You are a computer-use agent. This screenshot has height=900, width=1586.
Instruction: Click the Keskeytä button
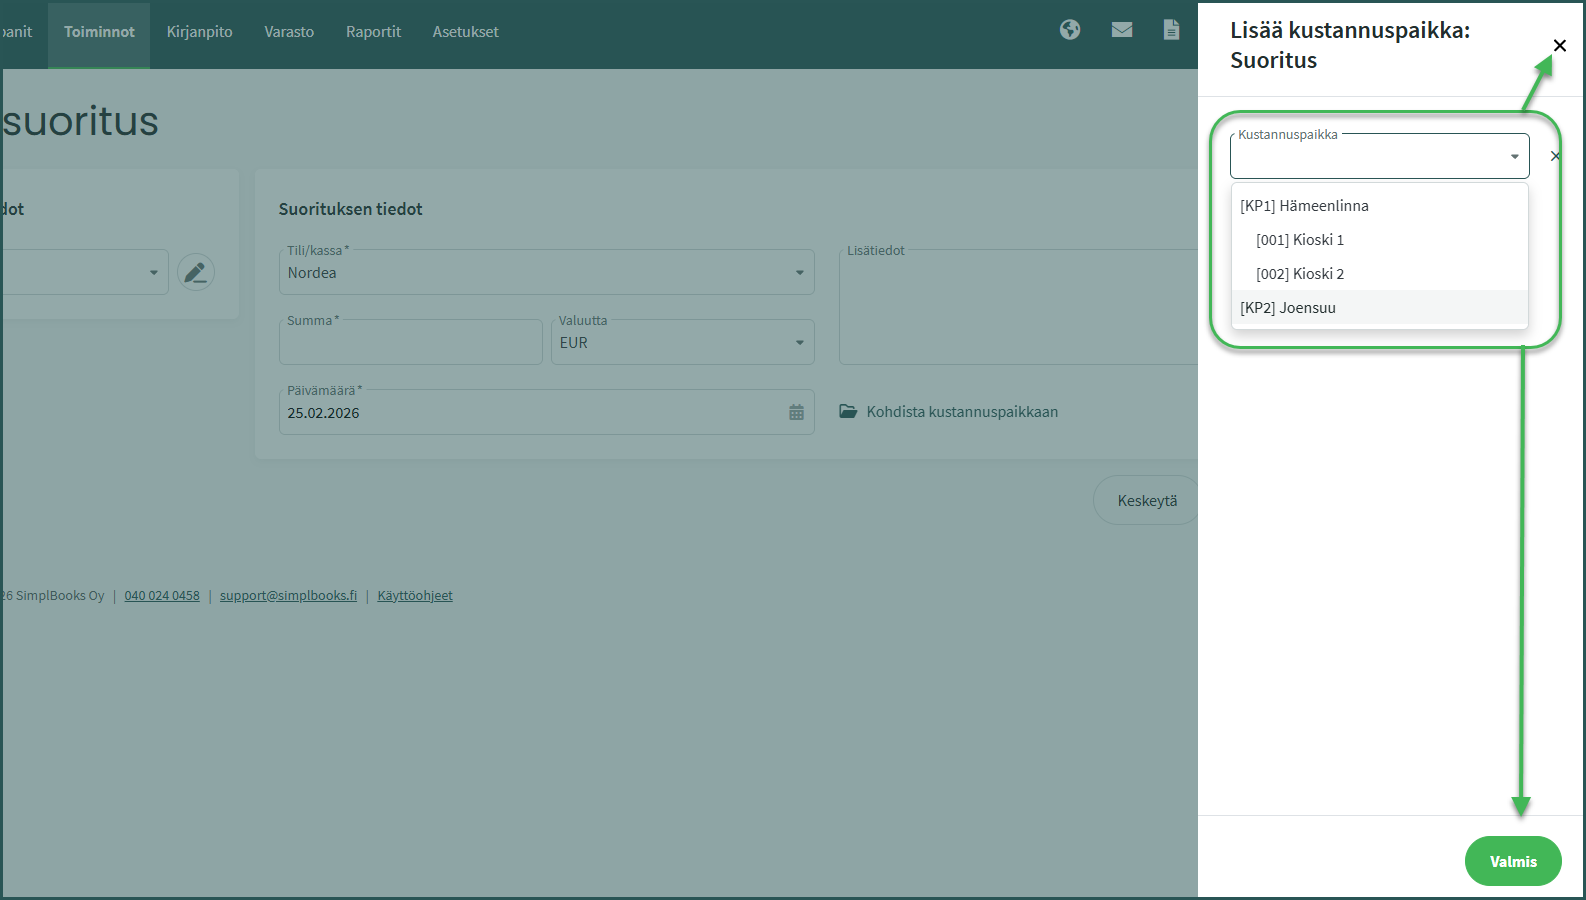1146,501
